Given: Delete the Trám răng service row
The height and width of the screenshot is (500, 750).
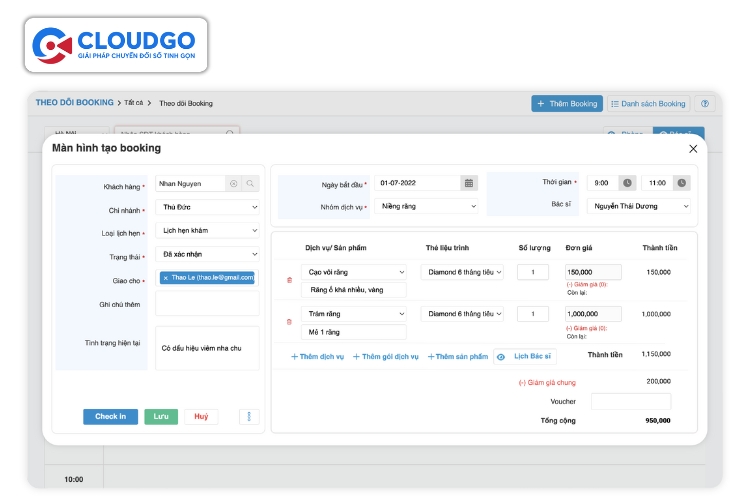Looking at the screenshot, I should click(x=290, y=322).
